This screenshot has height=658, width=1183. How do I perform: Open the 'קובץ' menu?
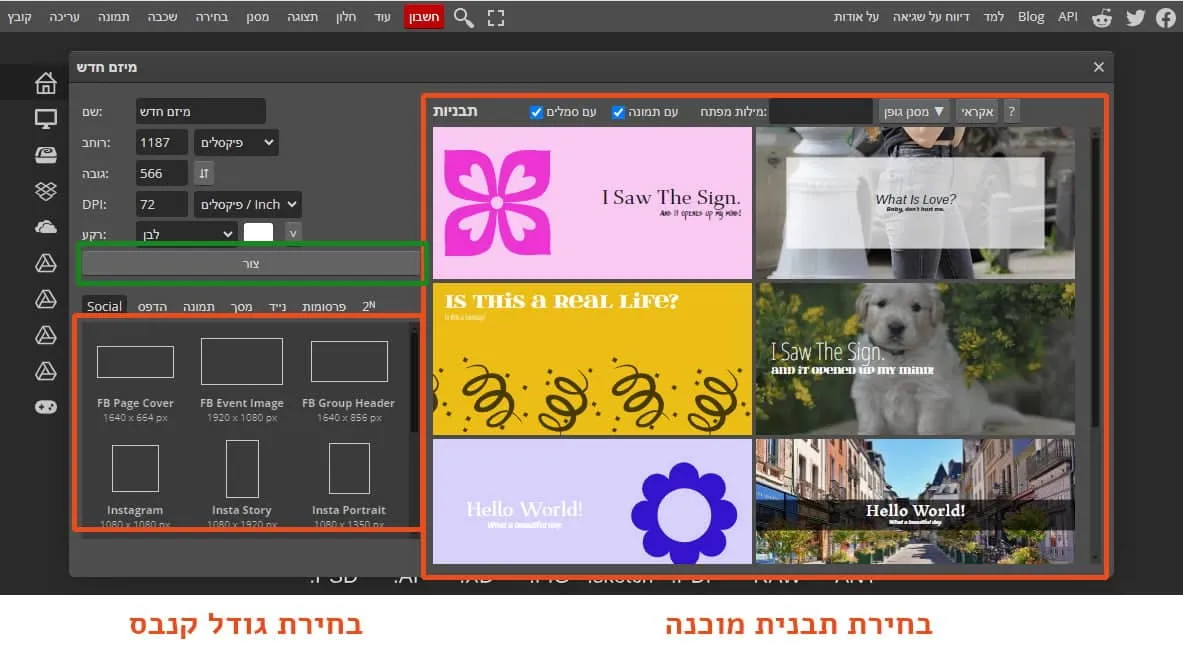(x=20, y=17)
